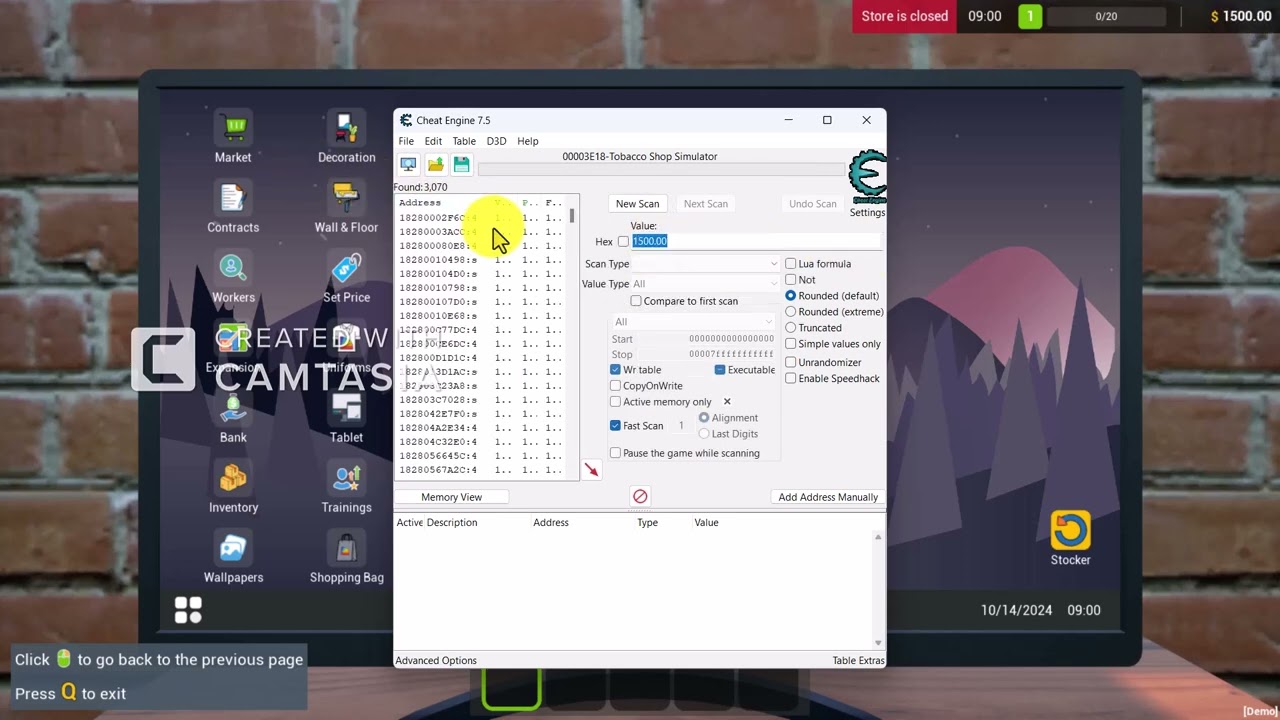This screenshot has width=1280, height=720.
Task: Open the D3D menu
Action: [x=496, y=141]
